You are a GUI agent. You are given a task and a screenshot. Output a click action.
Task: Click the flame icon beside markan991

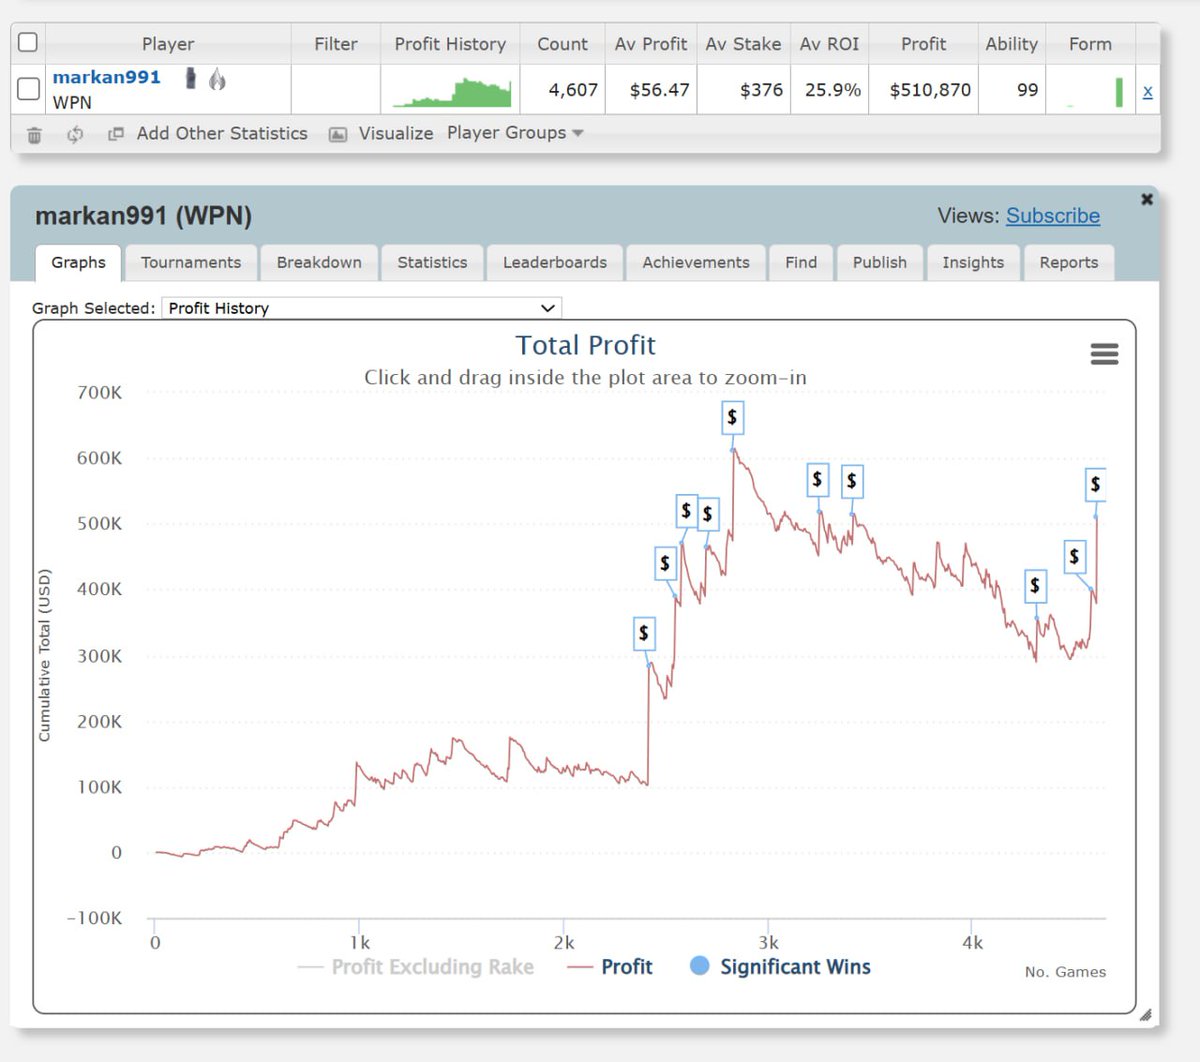pyautogui.click(x=216, y=77)
